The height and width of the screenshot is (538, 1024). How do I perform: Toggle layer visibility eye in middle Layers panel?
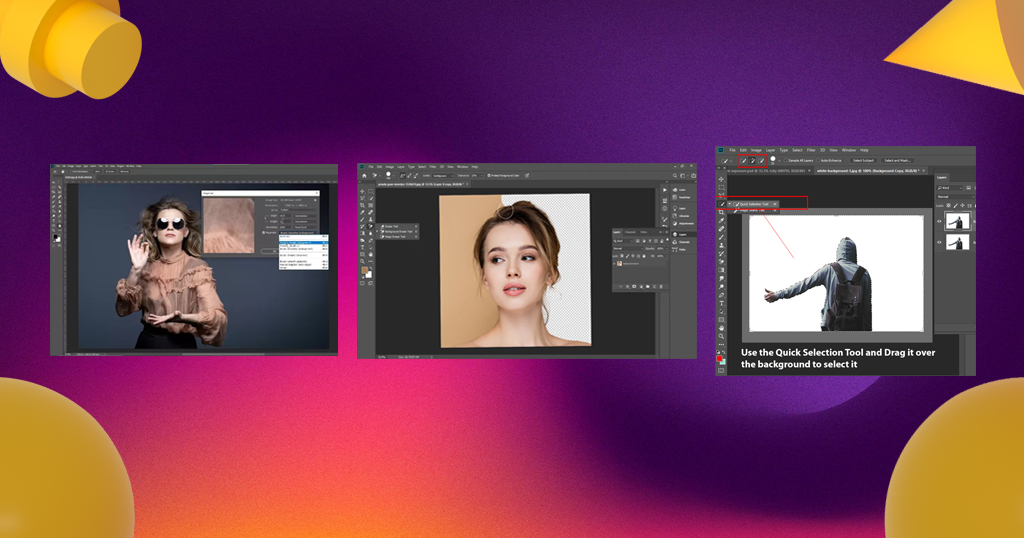pos(615,264)
